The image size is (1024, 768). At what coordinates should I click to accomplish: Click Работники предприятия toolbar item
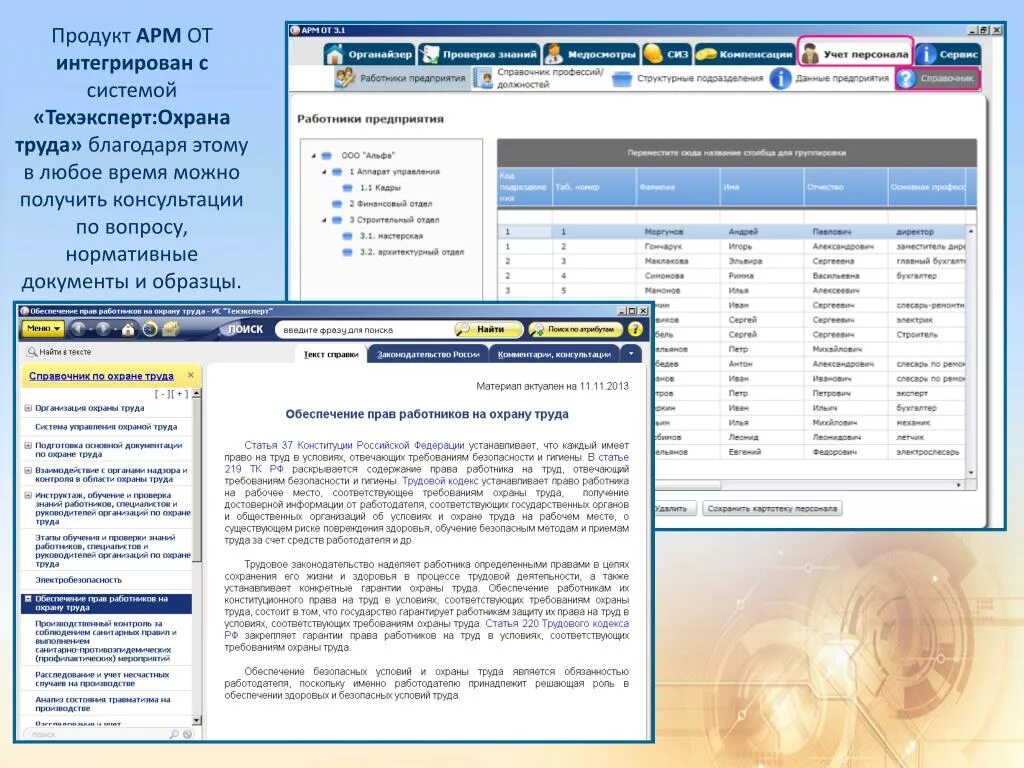pyautogui.click(x=400, y=78)
